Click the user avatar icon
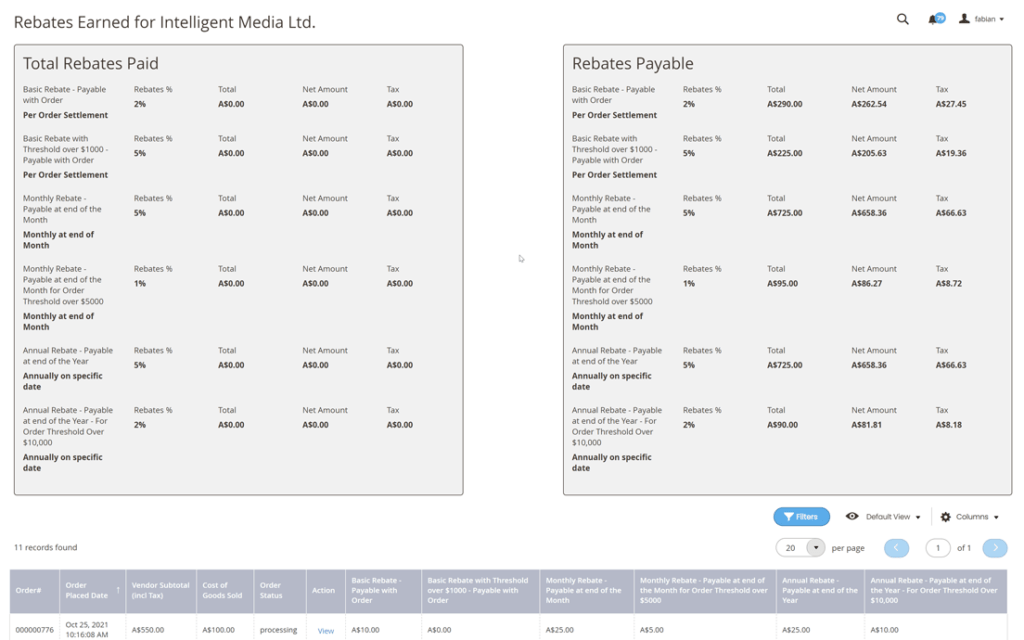The image size is (1024, 640). 964,19
